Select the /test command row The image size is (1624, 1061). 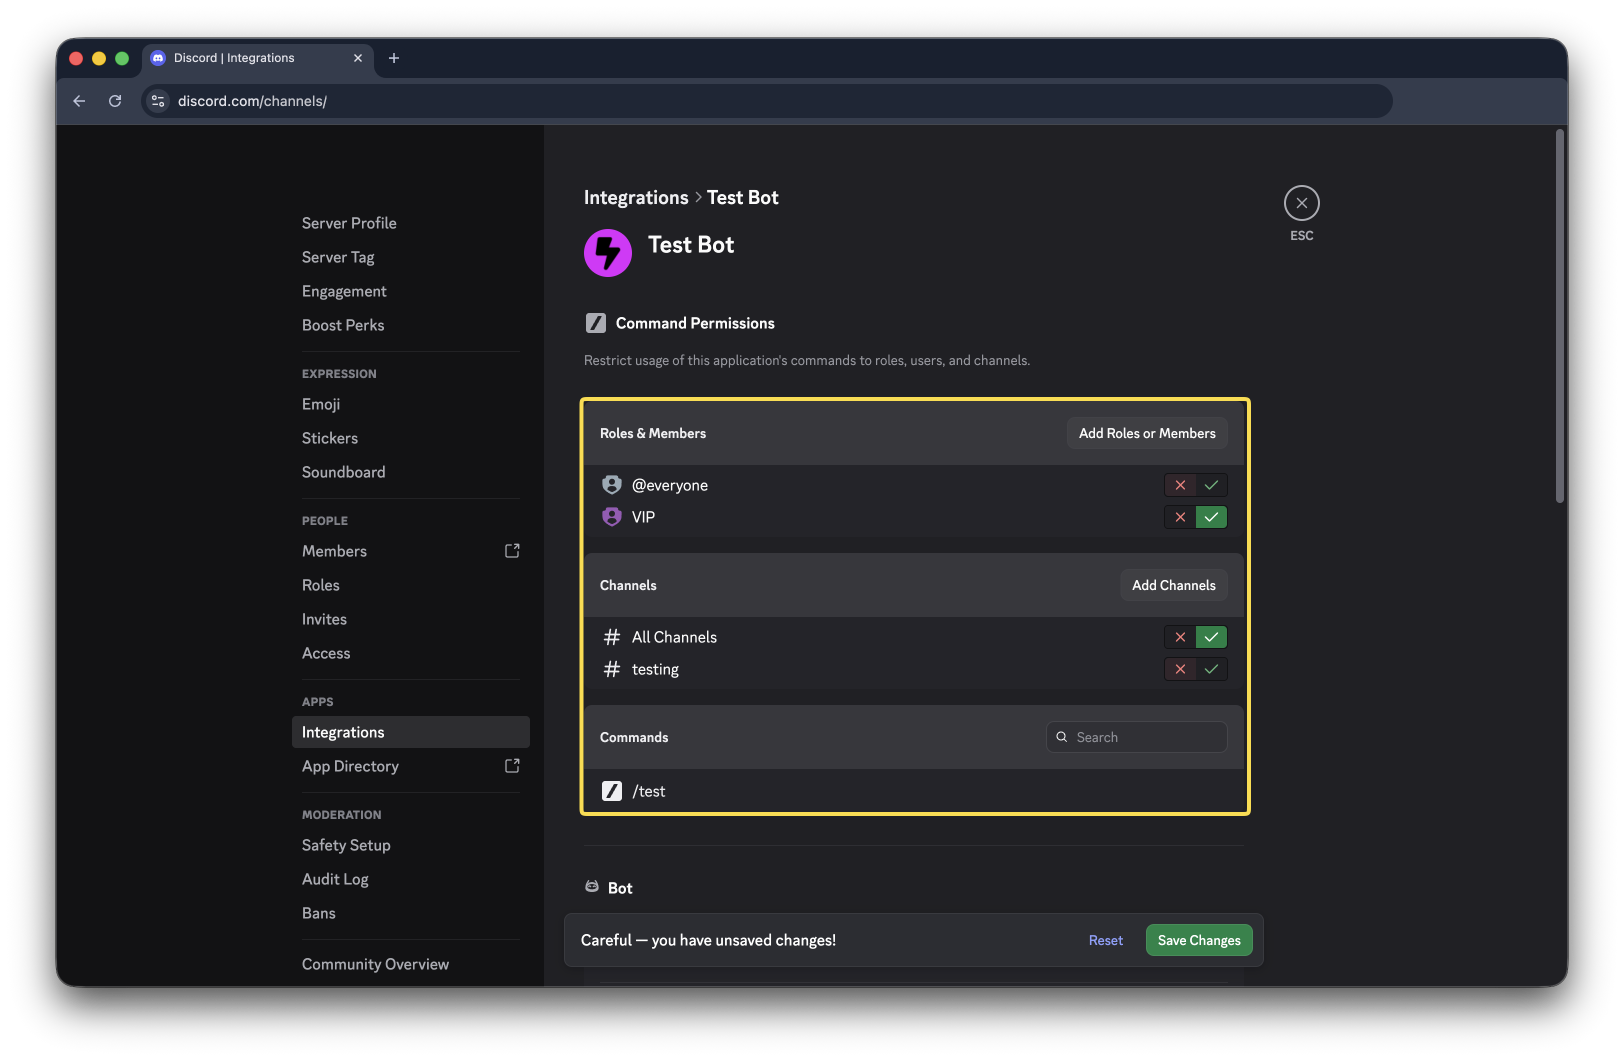pyautogui.click(x=915, y=791)
